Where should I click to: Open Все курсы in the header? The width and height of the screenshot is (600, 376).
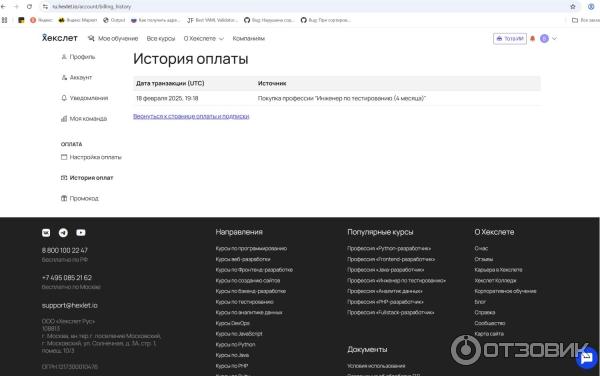(161, 39)
